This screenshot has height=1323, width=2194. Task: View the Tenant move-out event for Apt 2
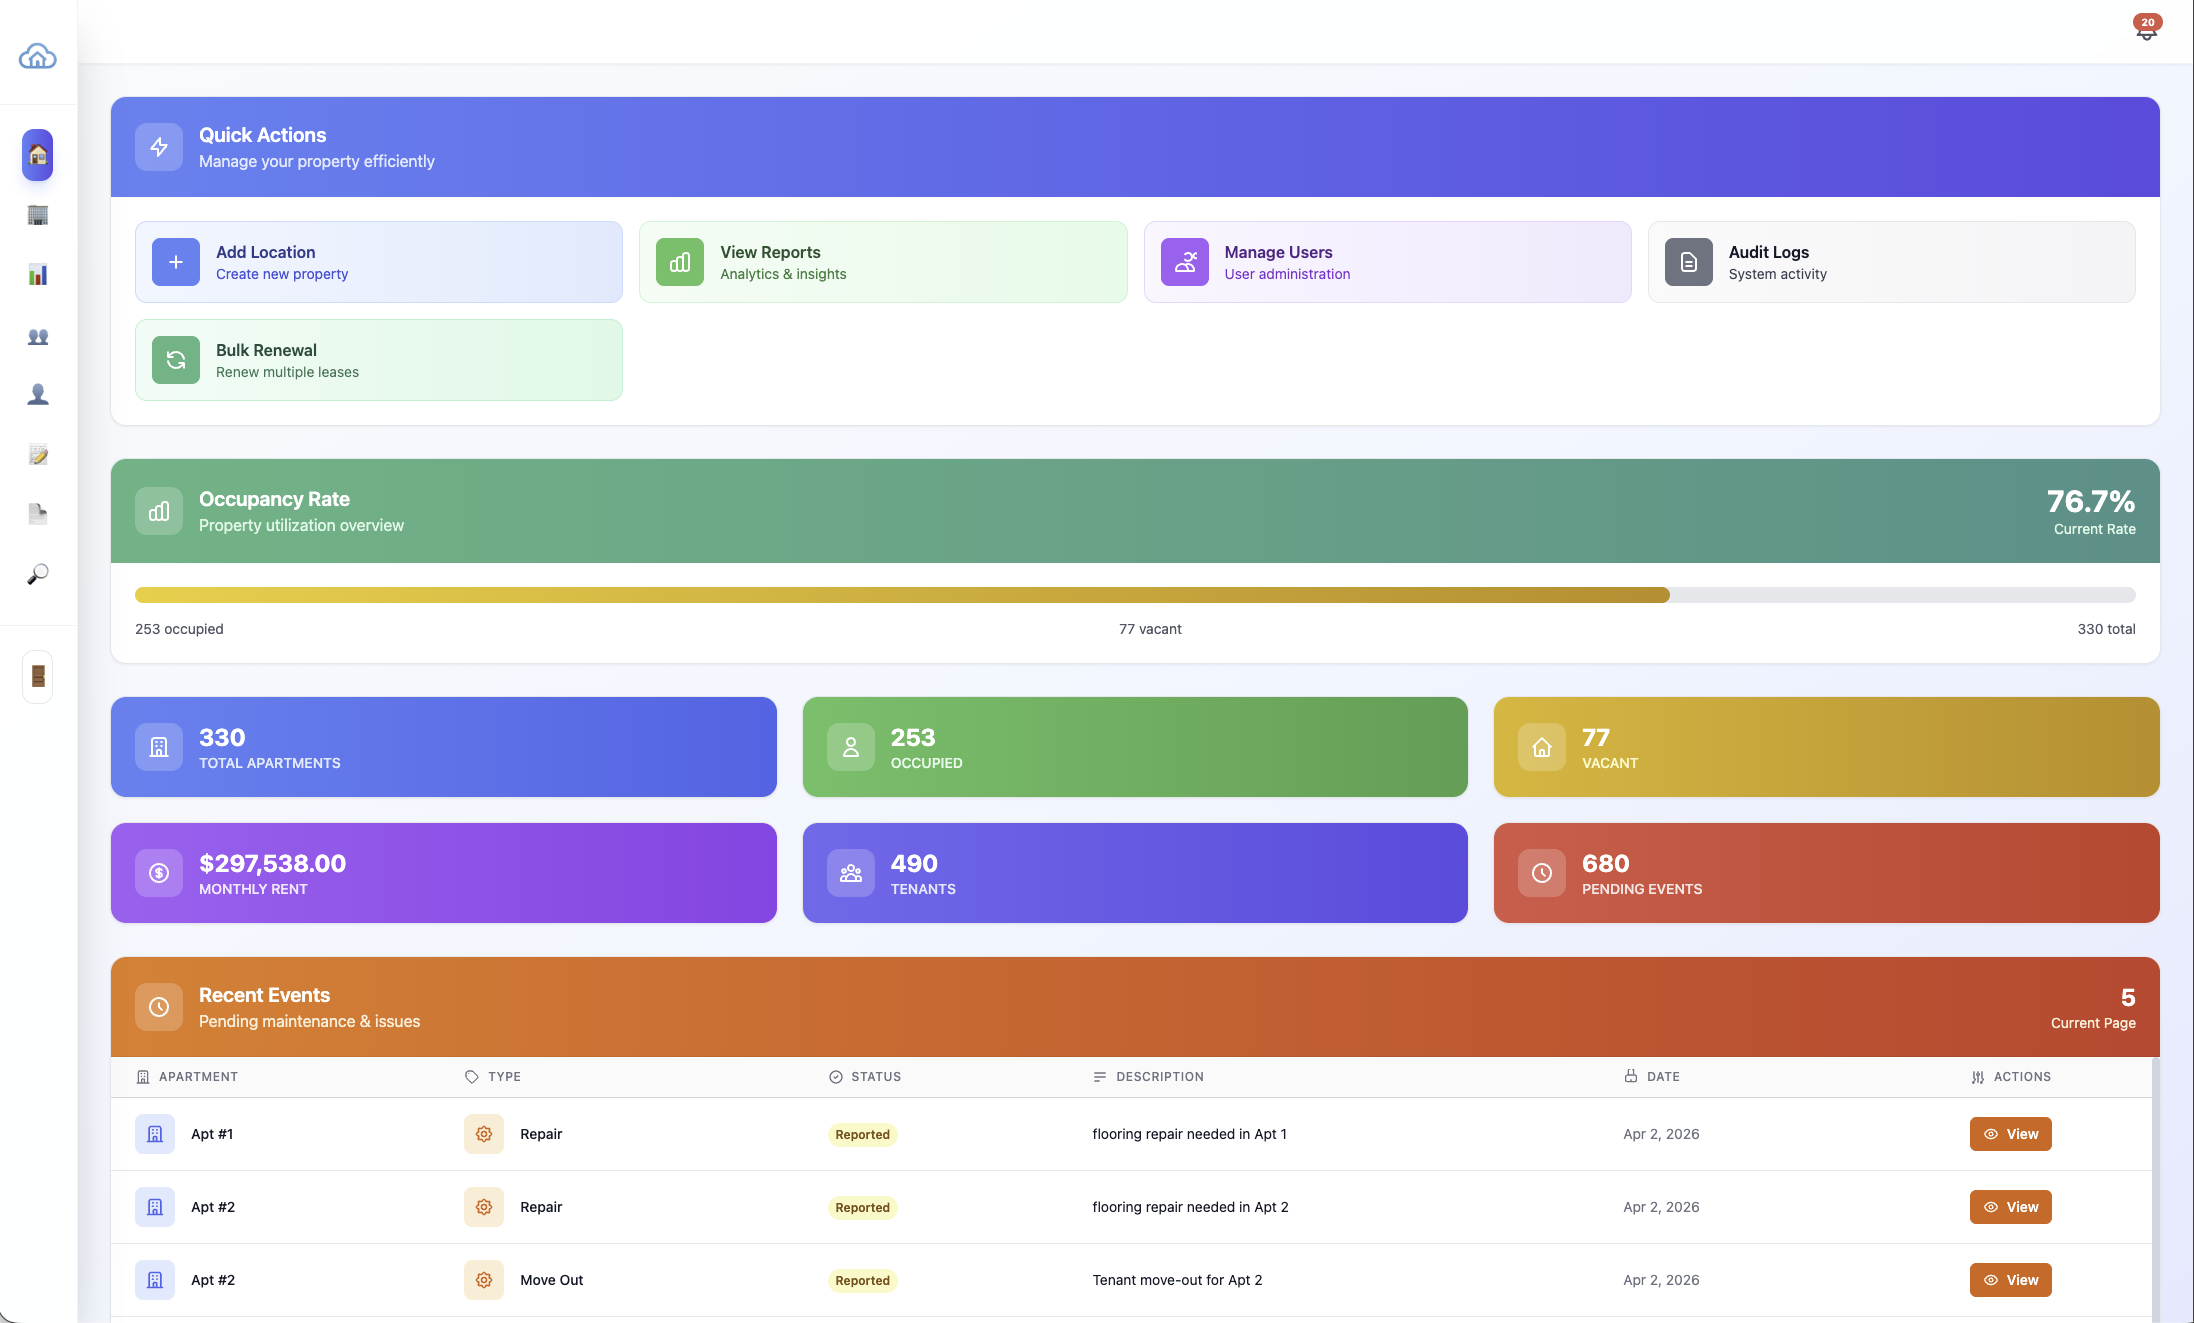click(2010, 1280)
